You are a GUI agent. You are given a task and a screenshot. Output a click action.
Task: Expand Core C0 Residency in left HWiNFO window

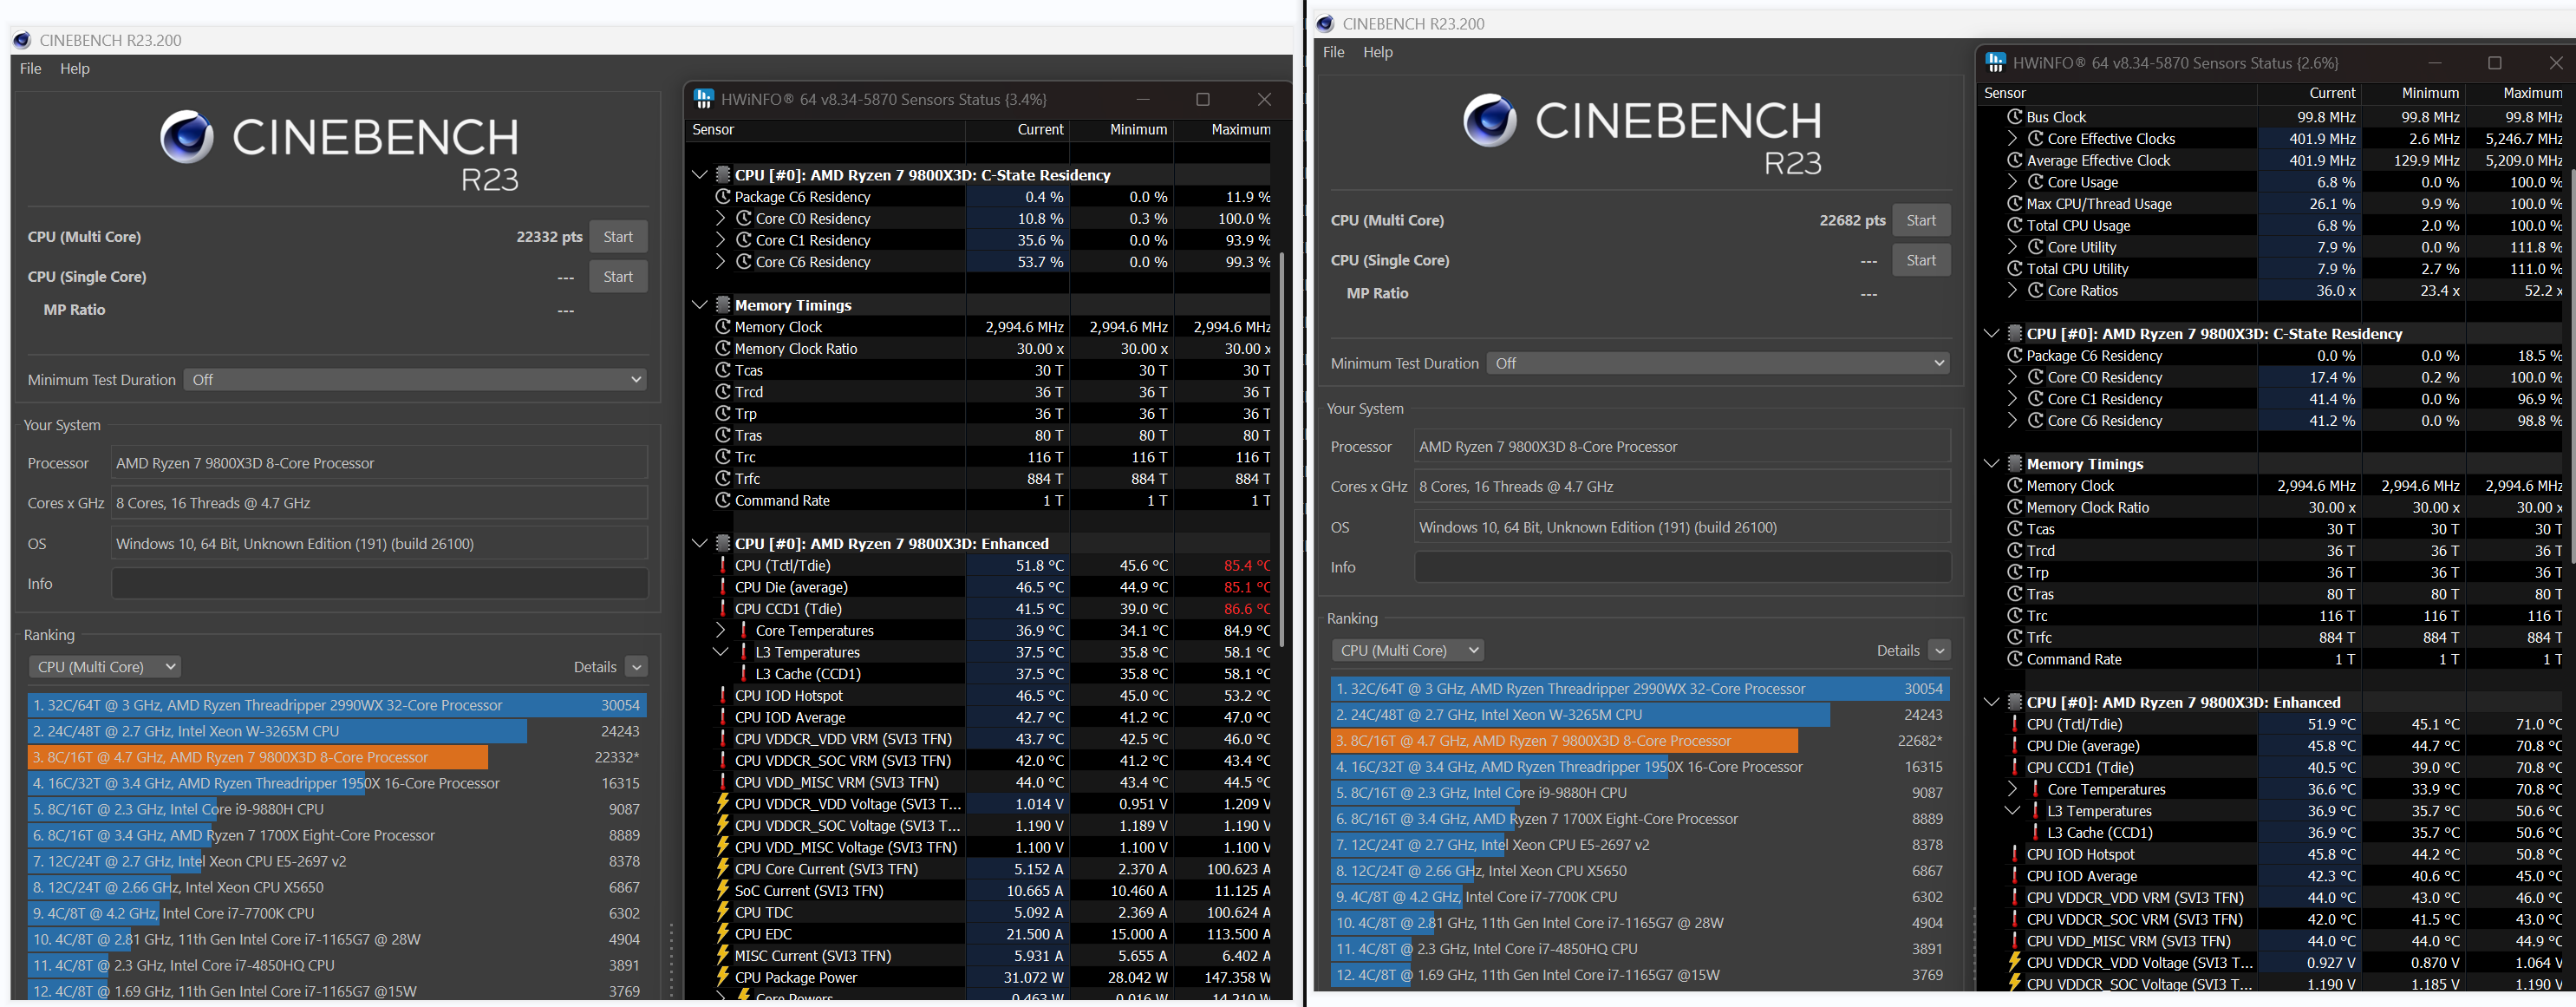(720, 218)
